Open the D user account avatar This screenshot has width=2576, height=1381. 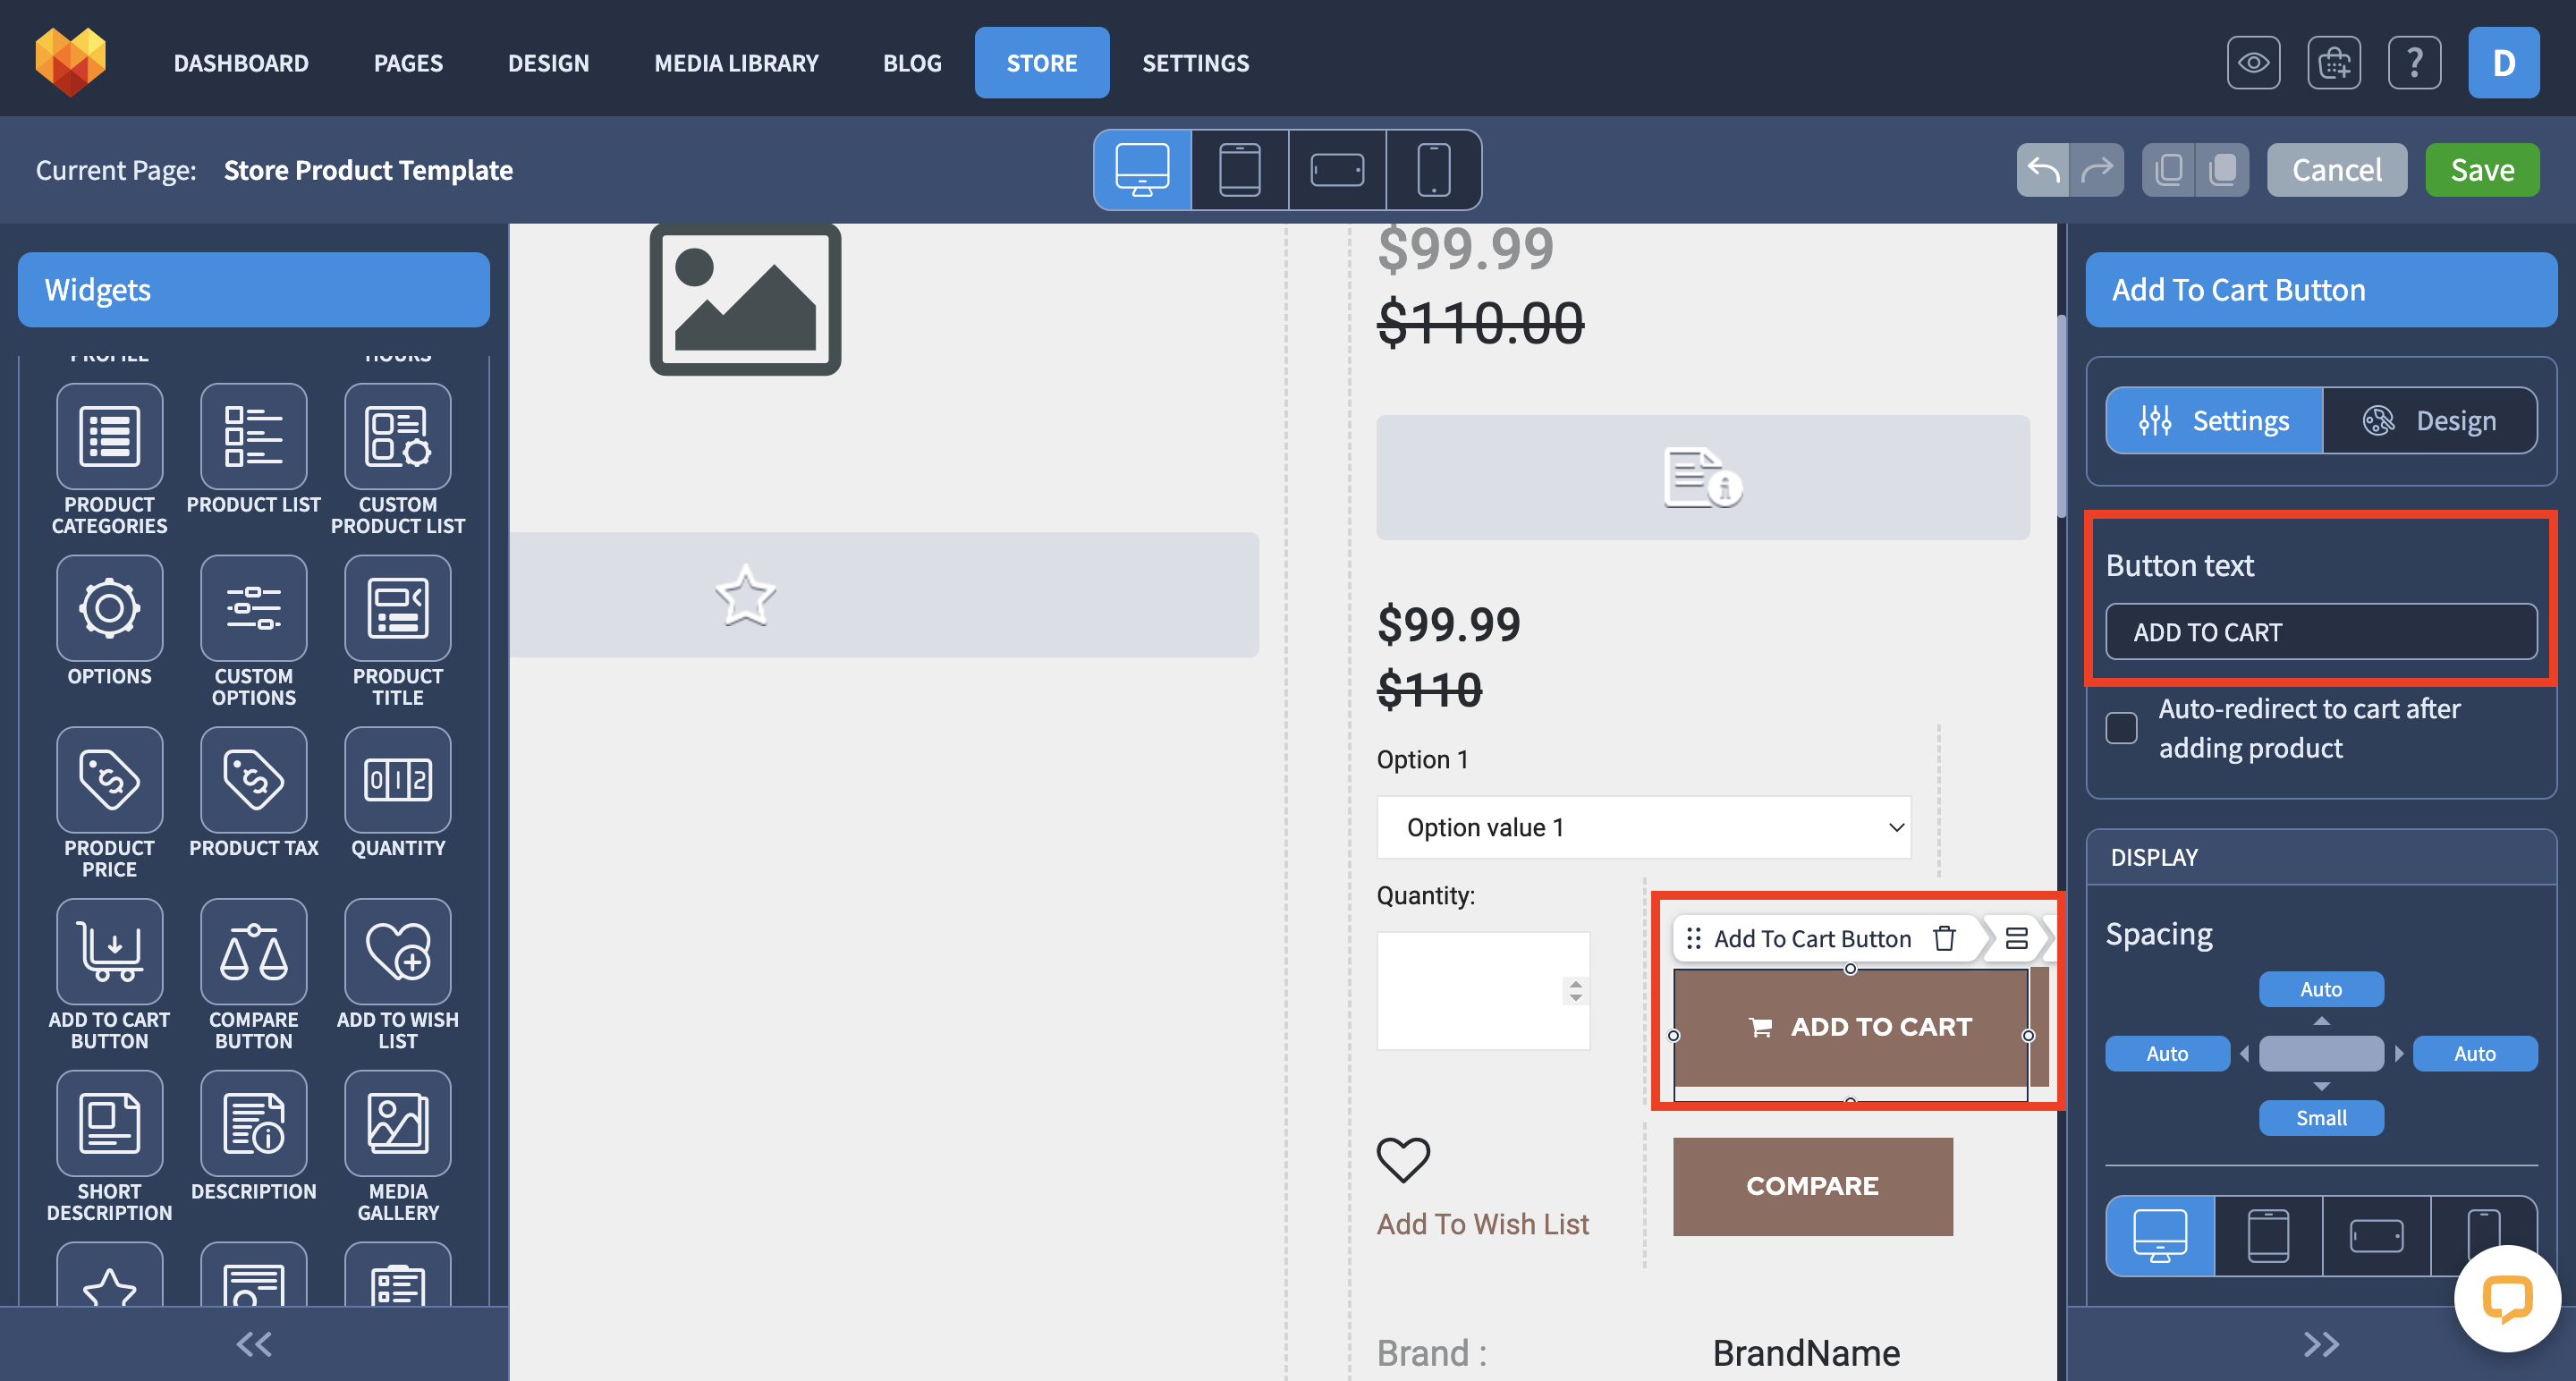2503,63
